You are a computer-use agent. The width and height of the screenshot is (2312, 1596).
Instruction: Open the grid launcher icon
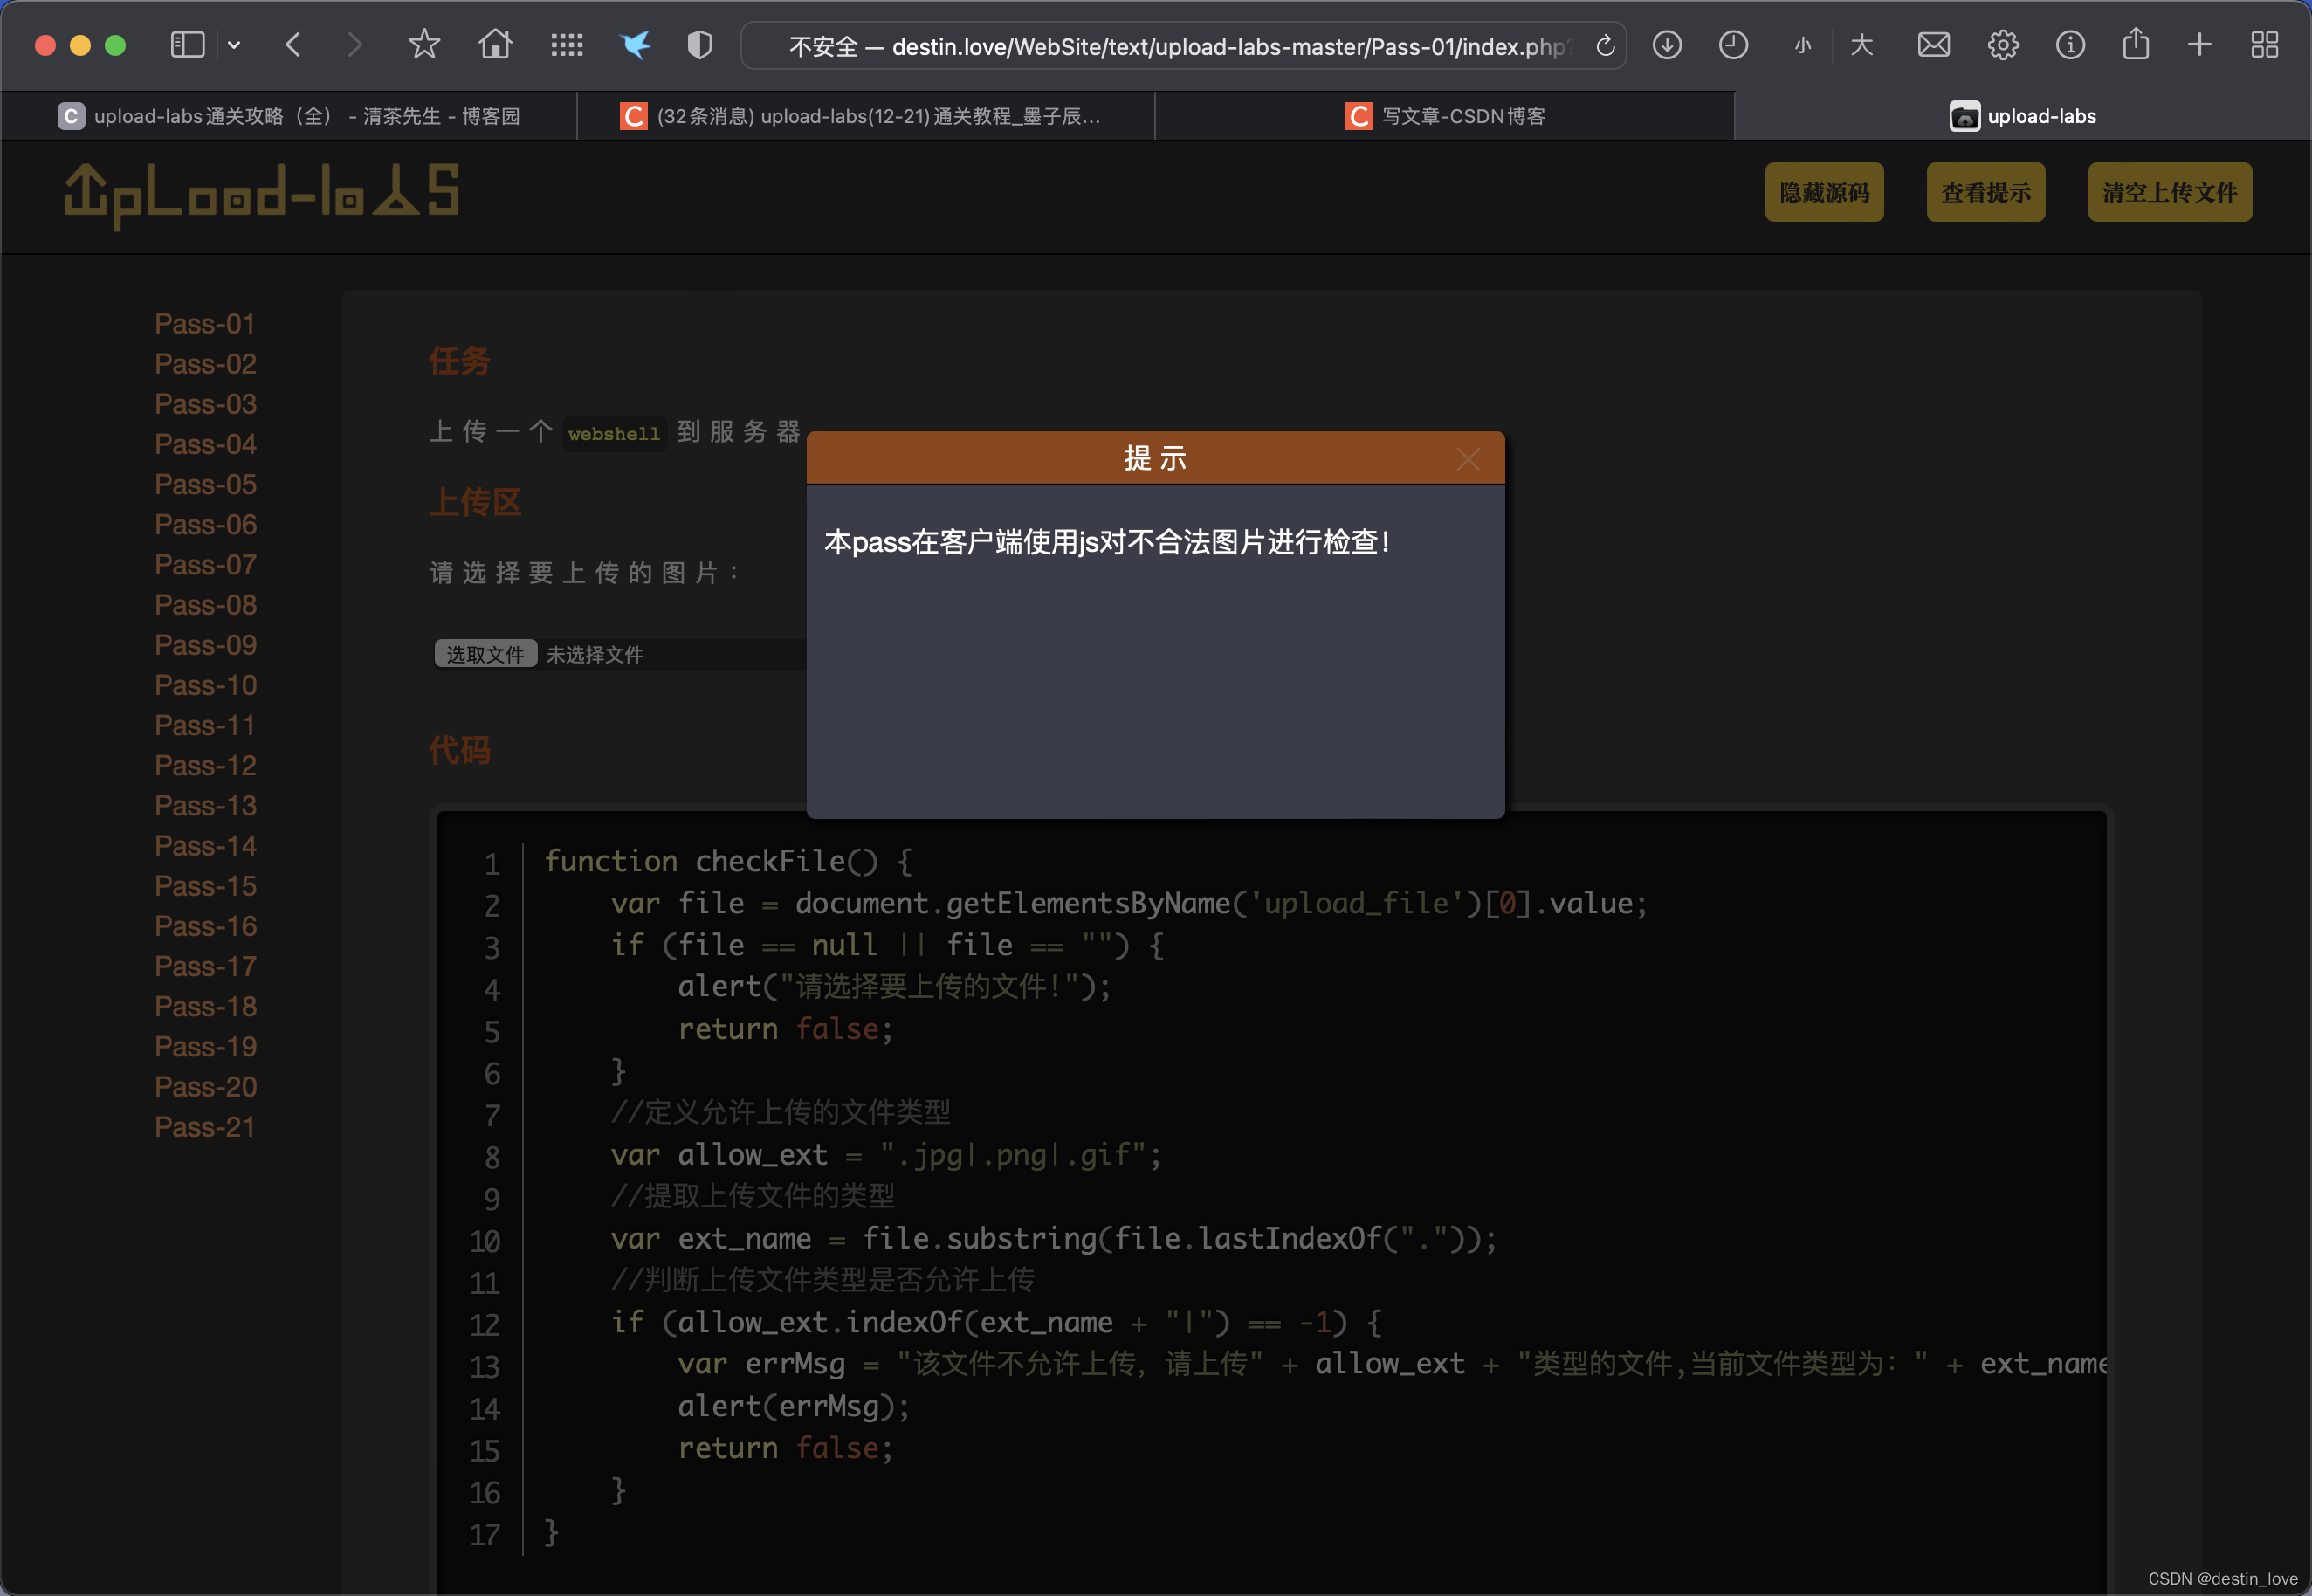tap(567, 45)
